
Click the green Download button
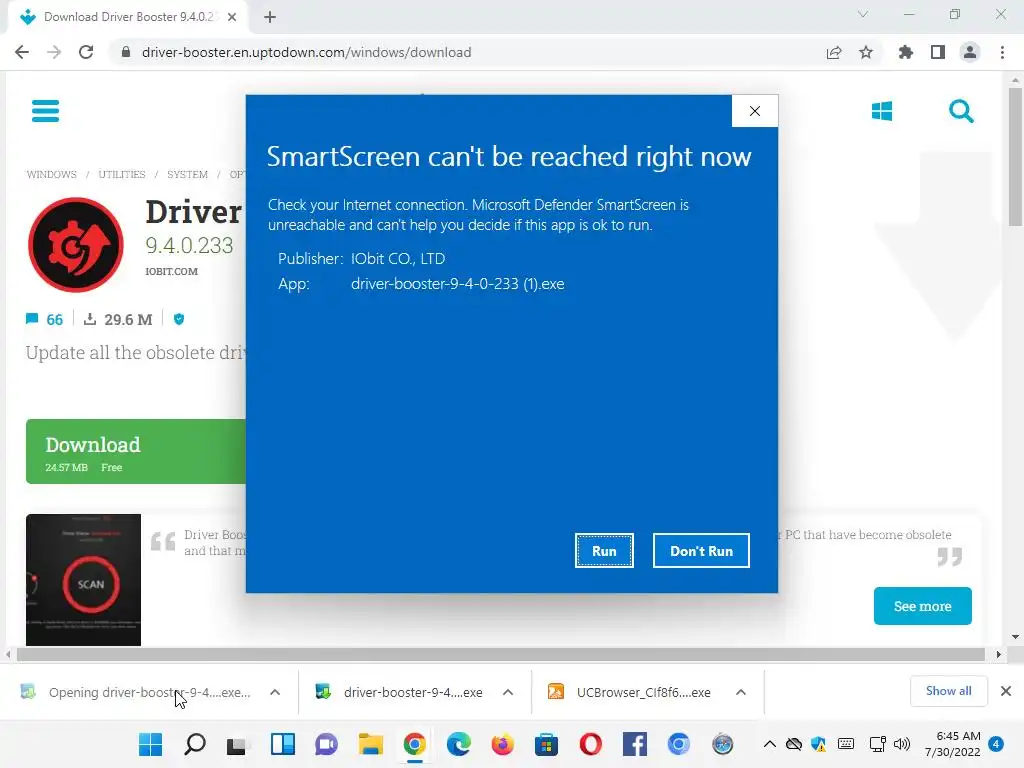(136, 451)
